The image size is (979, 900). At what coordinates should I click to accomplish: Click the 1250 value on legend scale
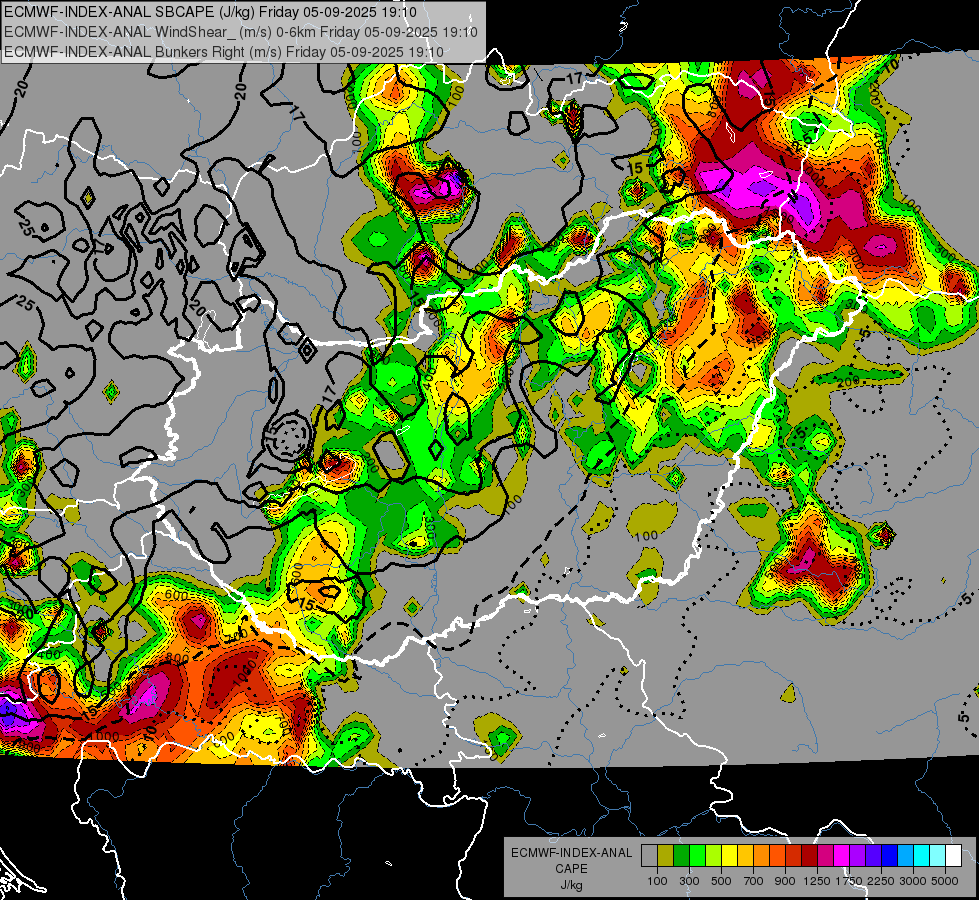pyautogui.click(x=817, y=881)
